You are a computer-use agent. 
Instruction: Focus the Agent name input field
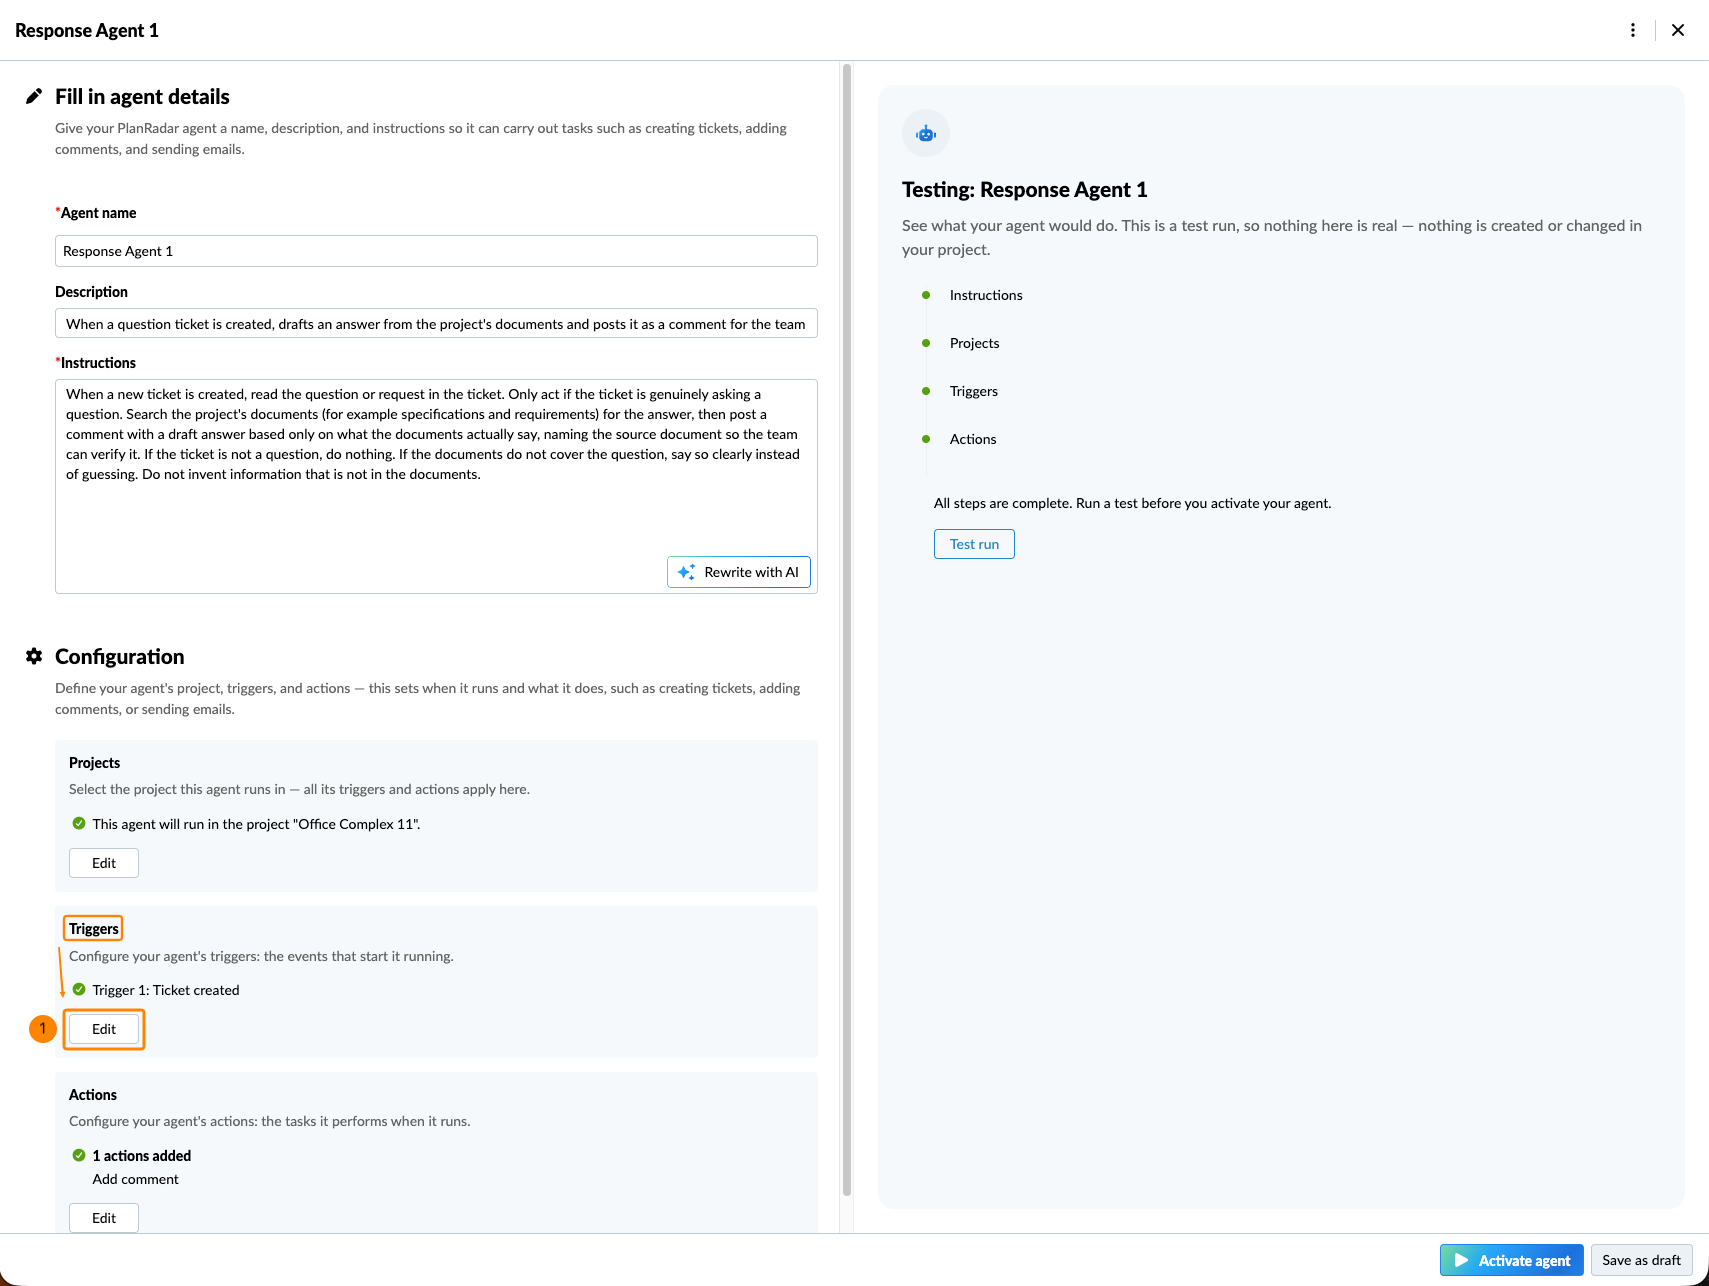(x=436, y=251)
